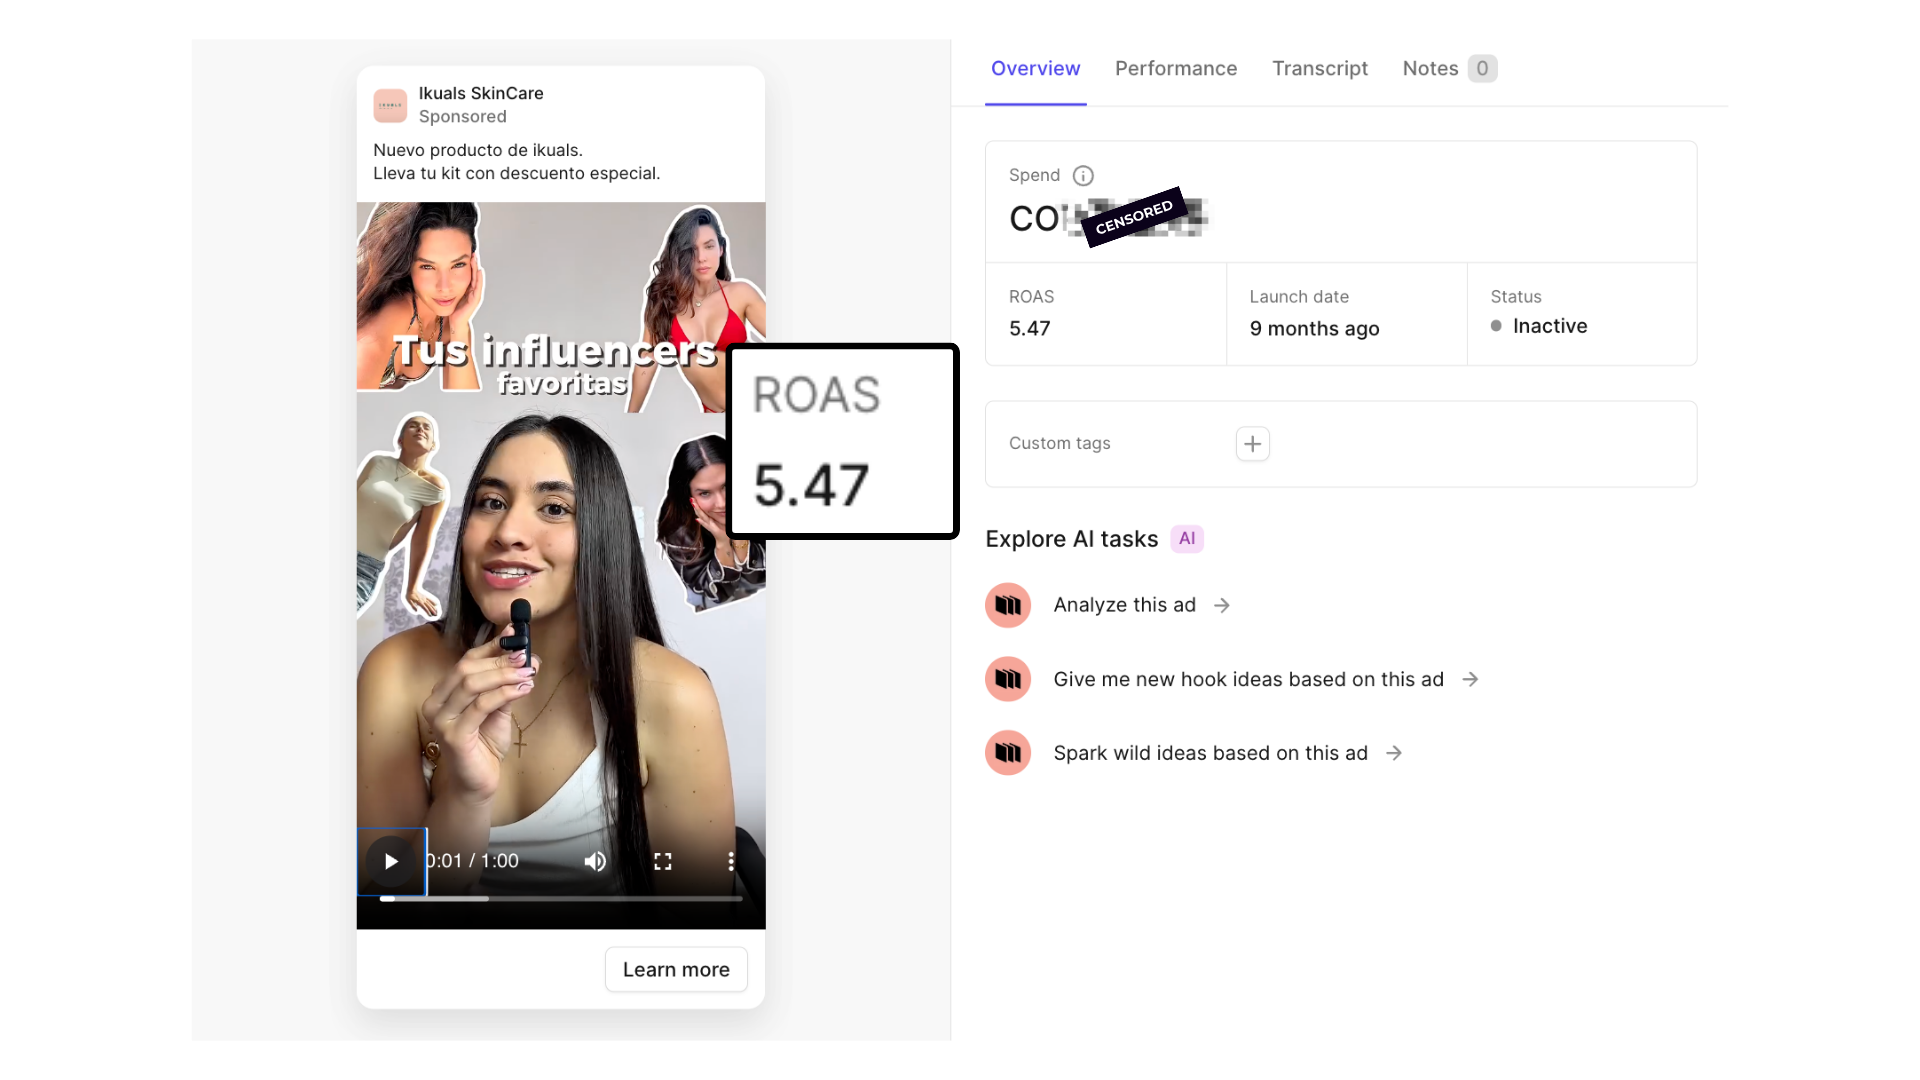Image resolution: width=1920 pixels, height=1080 pixels.
Task: Click the Spark wild ideas round icon
Action: point(1008,753)
